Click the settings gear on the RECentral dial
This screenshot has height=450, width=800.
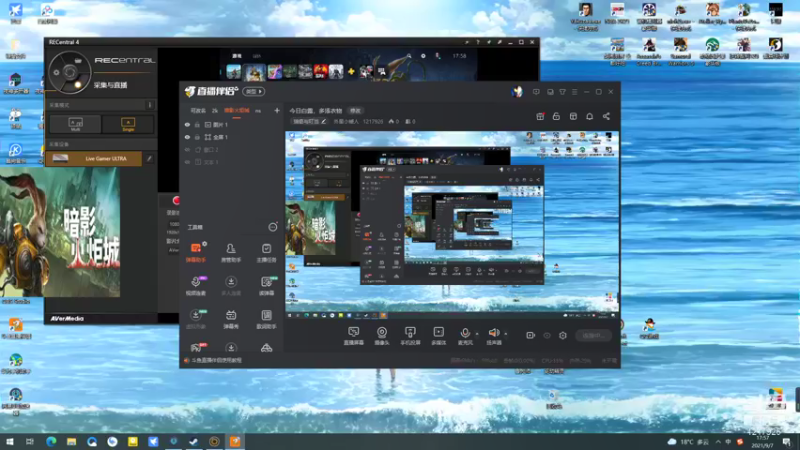coord(56,72)
